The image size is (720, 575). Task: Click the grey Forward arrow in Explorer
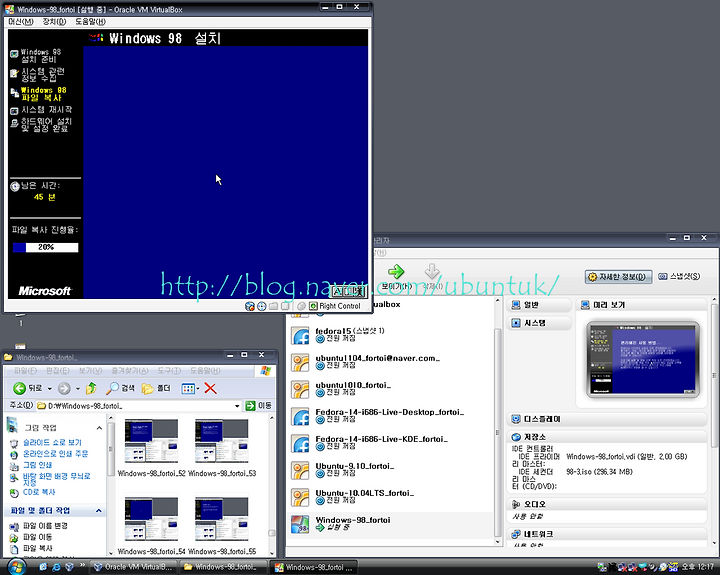click(64, 389)
